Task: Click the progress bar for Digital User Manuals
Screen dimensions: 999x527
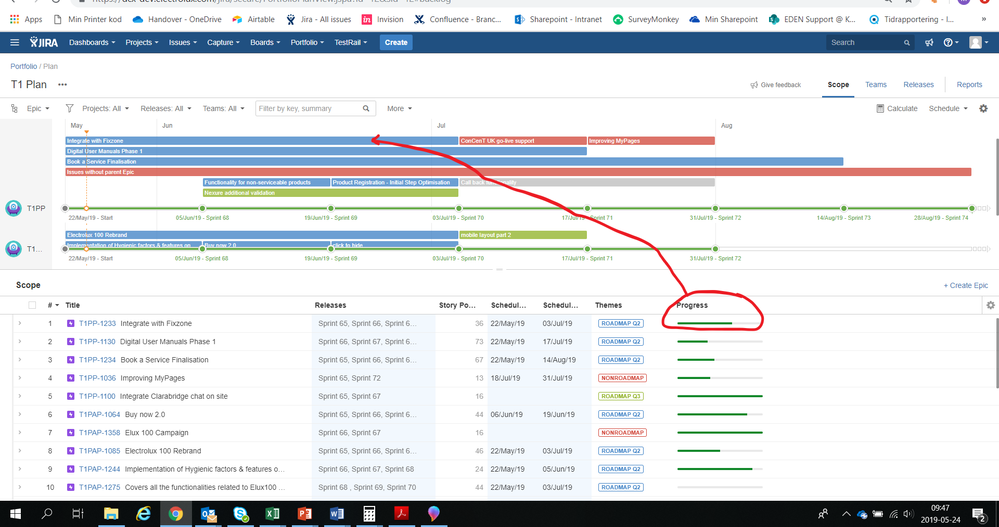Action: point(719,342)
